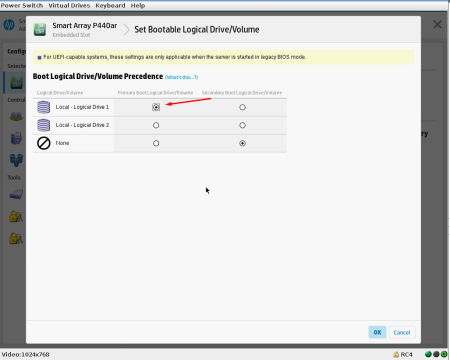
Task: Click the 'Boot Logical Drive/Volume Precedence' heading
Action: click(x=98, y=76)
